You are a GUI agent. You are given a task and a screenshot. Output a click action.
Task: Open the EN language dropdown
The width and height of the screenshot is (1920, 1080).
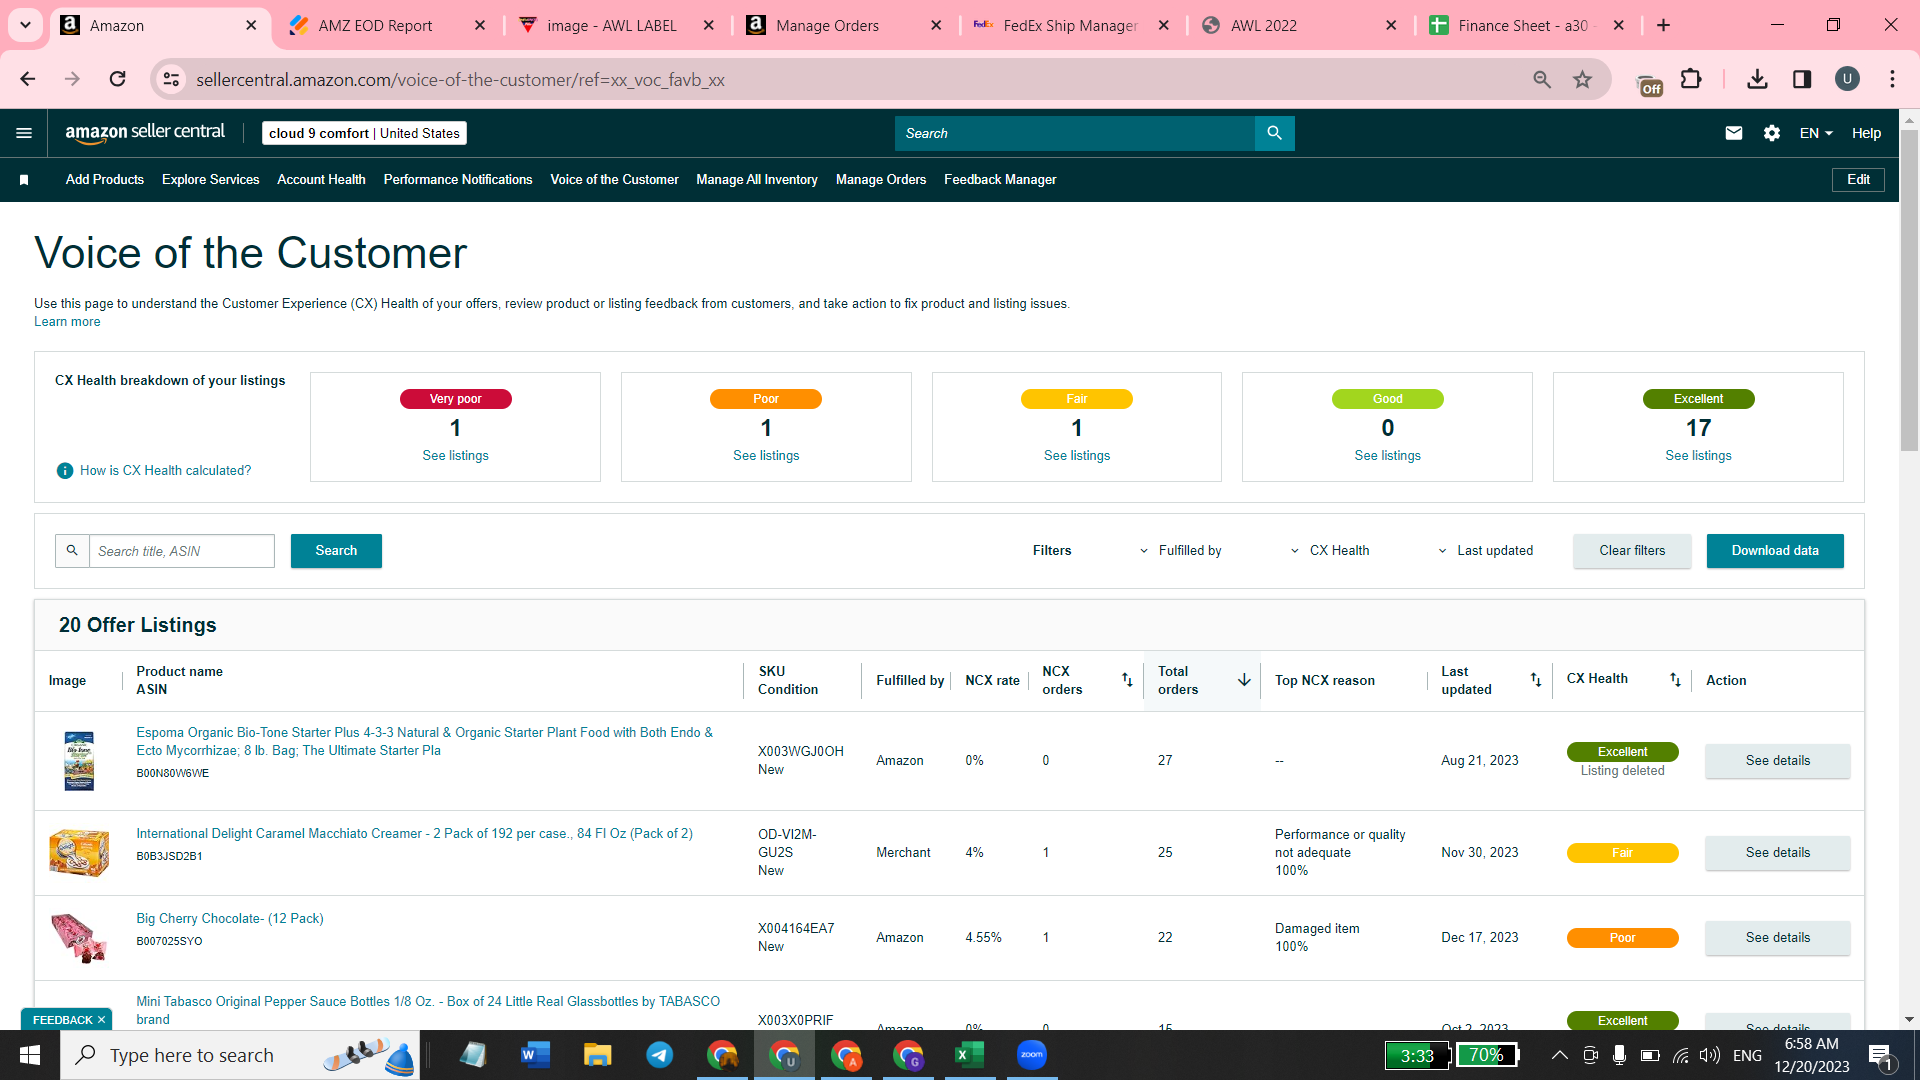1816,133
